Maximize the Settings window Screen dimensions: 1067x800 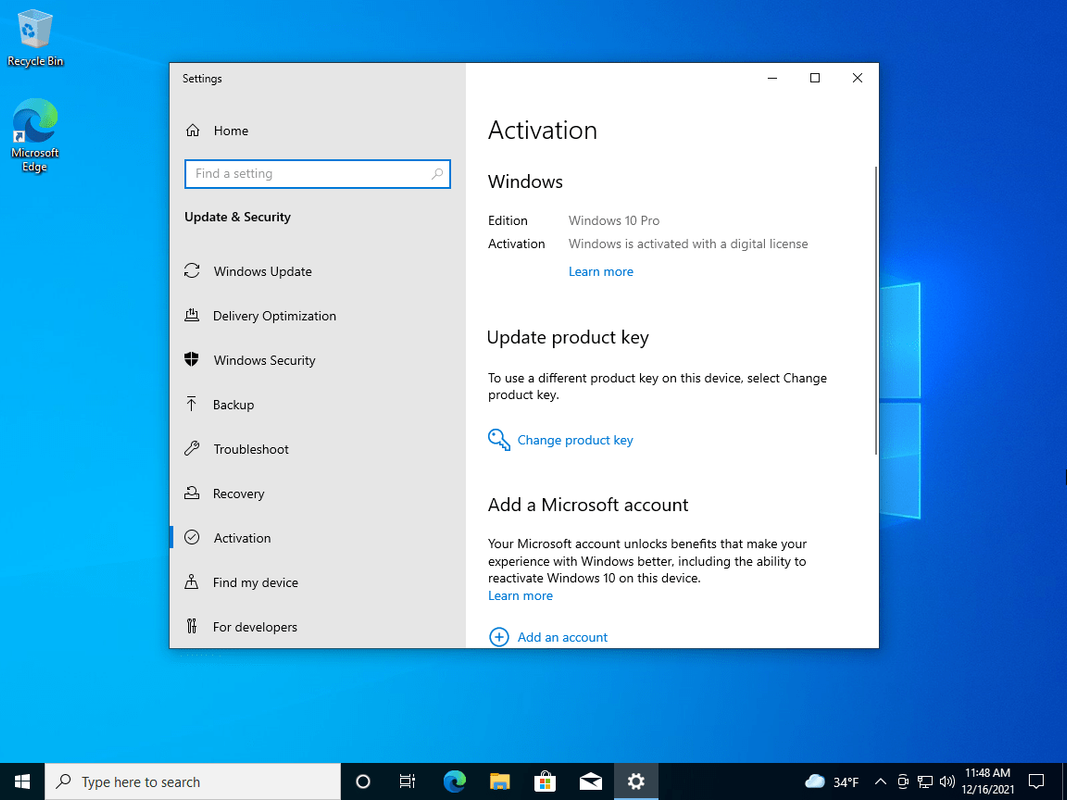coord(815,78)
